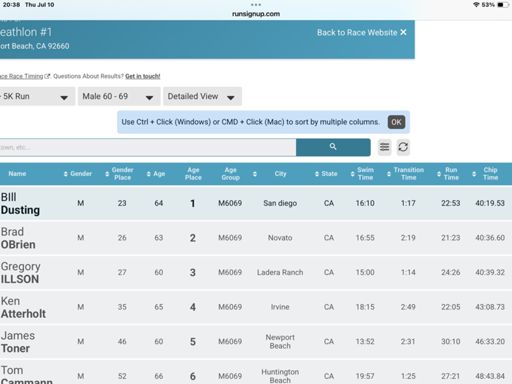Click age place 1 for Bill Dusting
This screenshot has width=512, height=384.
pos(193,203)
